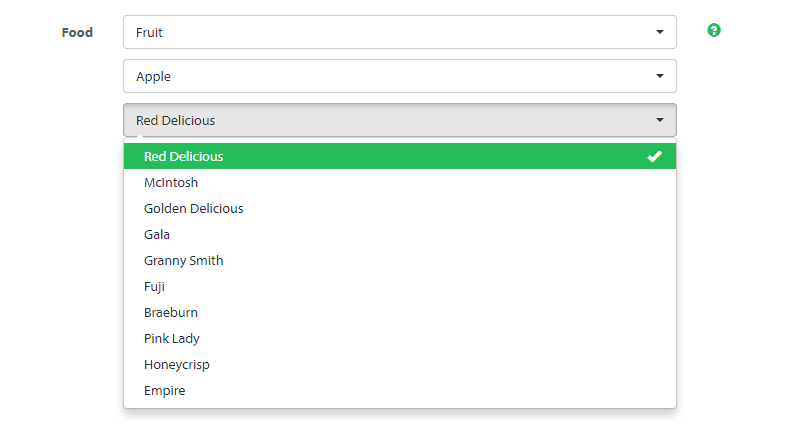Click the Food field label
The height and width of the screenshot is (424, 800).
(77, 32)
